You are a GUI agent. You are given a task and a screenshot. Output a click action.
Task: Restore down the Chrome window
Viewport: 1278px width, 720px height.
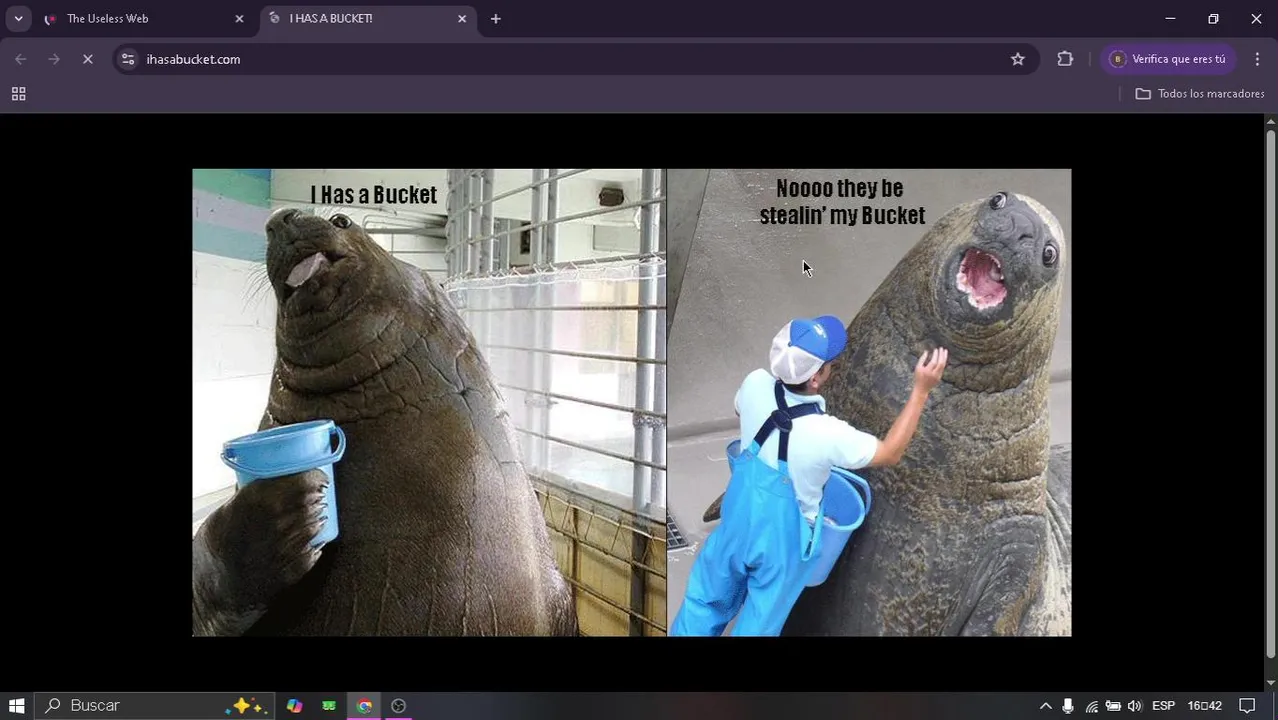click(1213, 18)
